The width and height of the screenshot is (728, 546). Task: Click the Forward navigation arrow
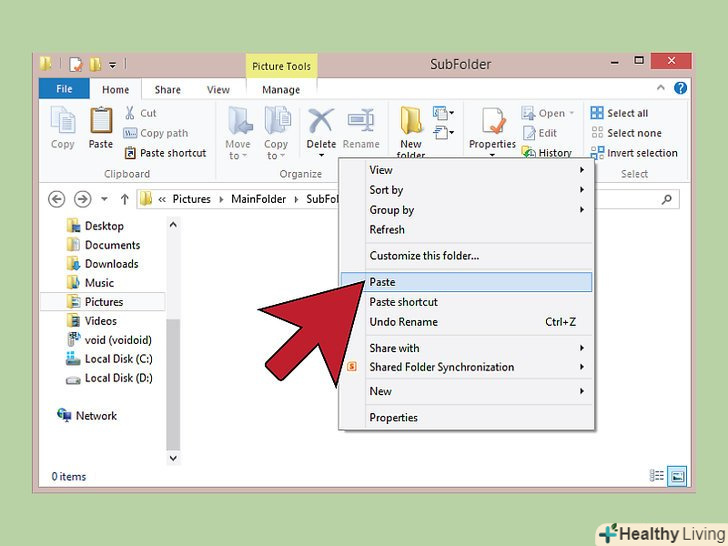pos(83,200)
